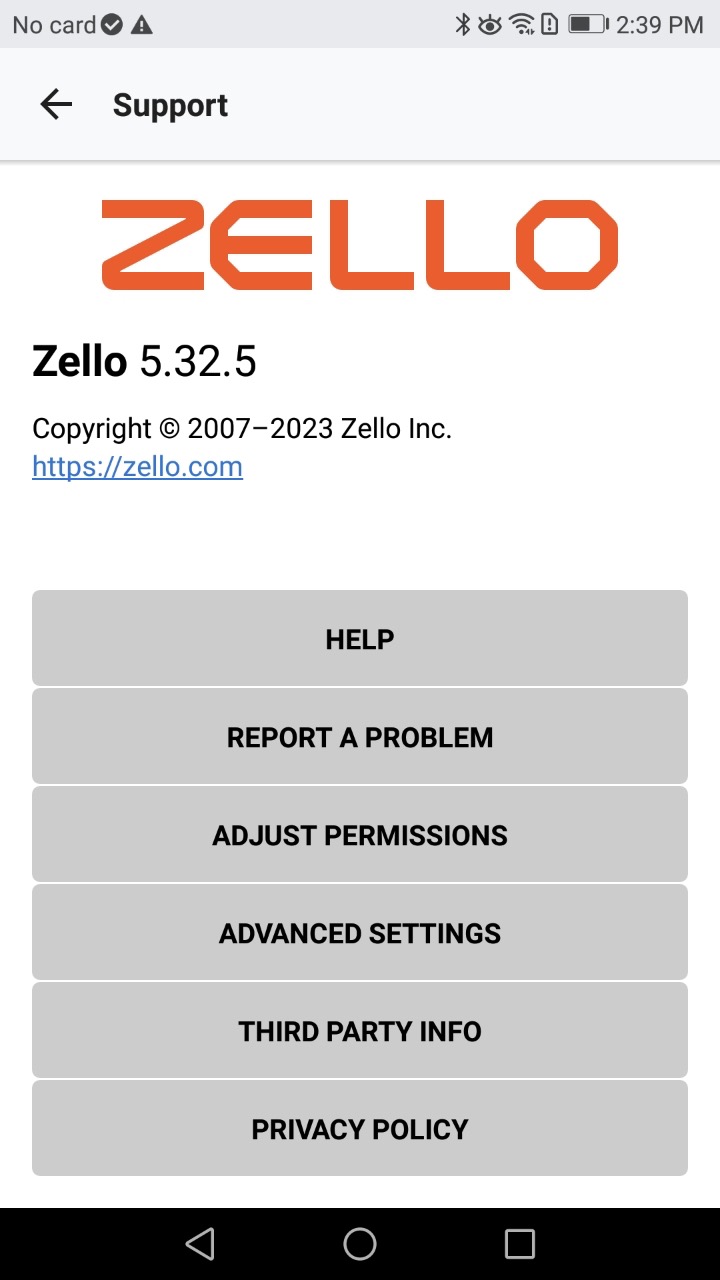Follow the https://zello.com link

click(137, 466)
